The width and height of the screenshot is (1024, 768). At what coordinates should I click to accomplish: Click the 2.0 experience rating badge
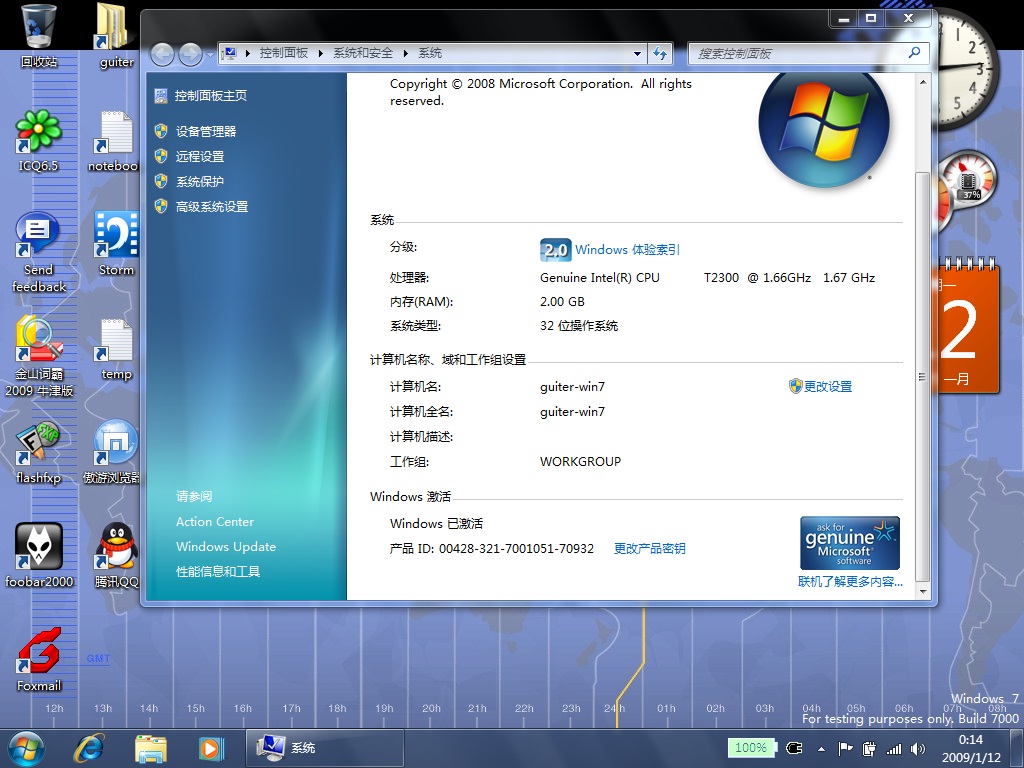[x=556, y=250]
